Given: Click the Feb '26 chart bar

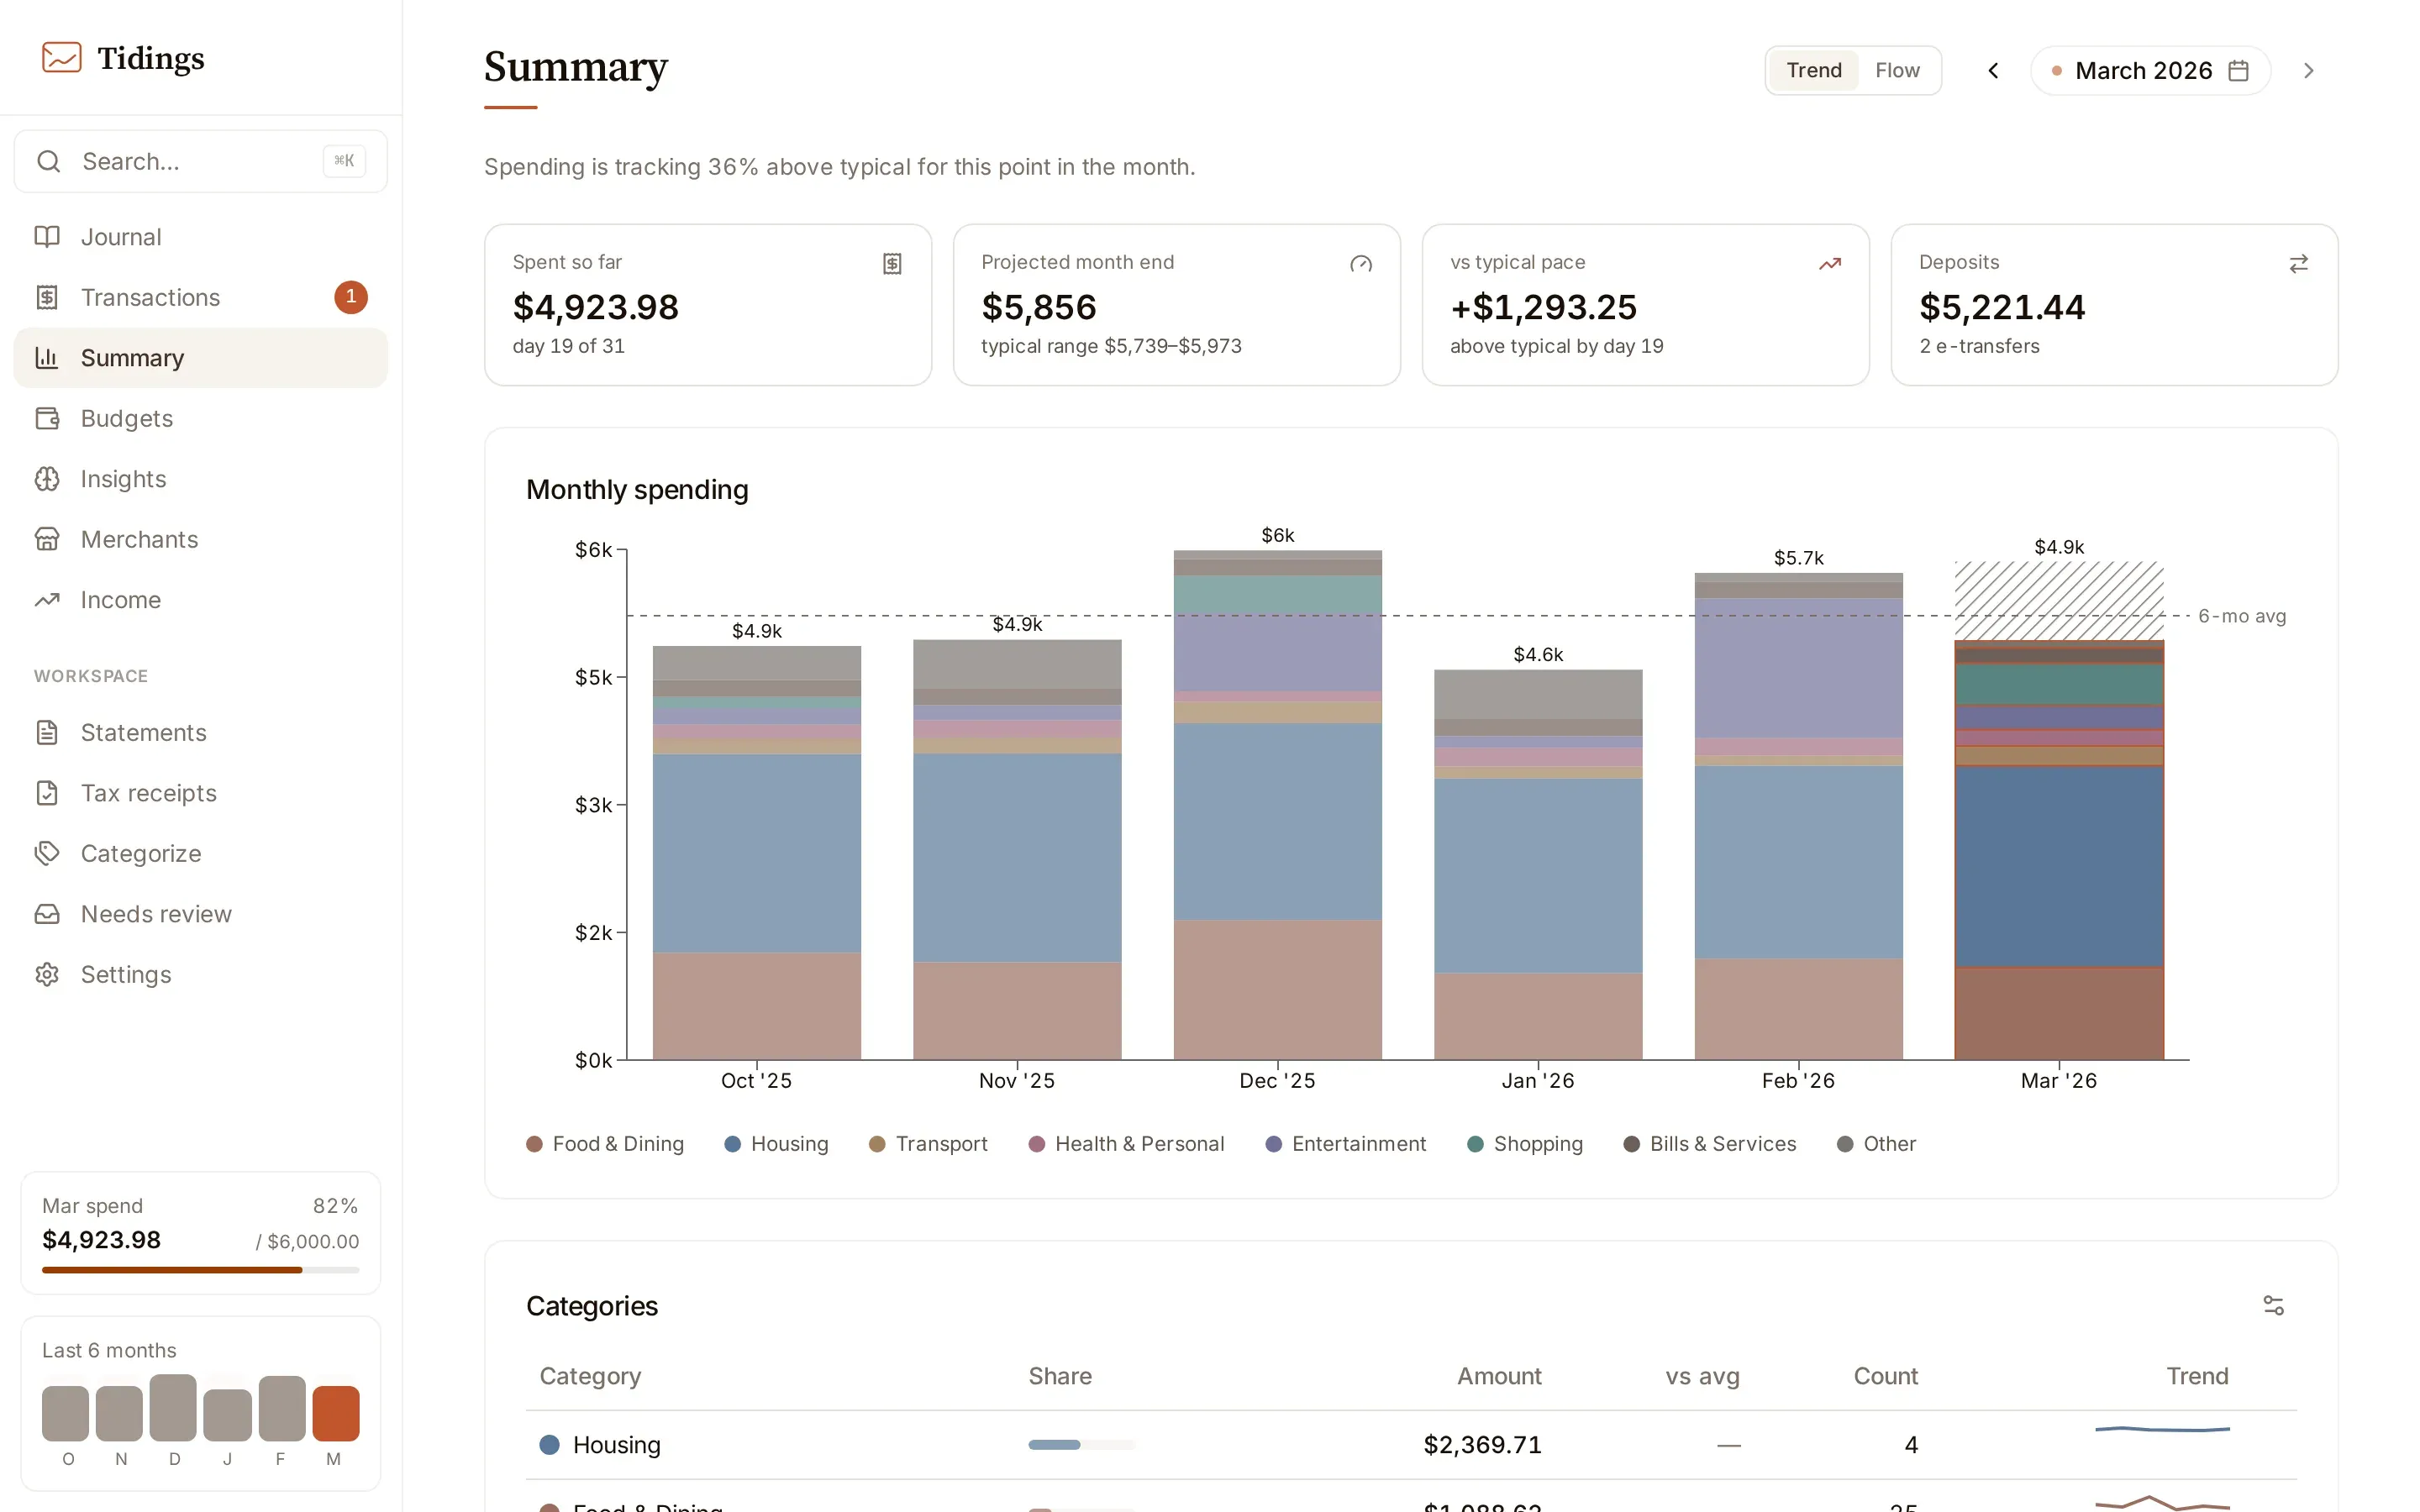Looking at the screenshot, I should point(1798,815).
